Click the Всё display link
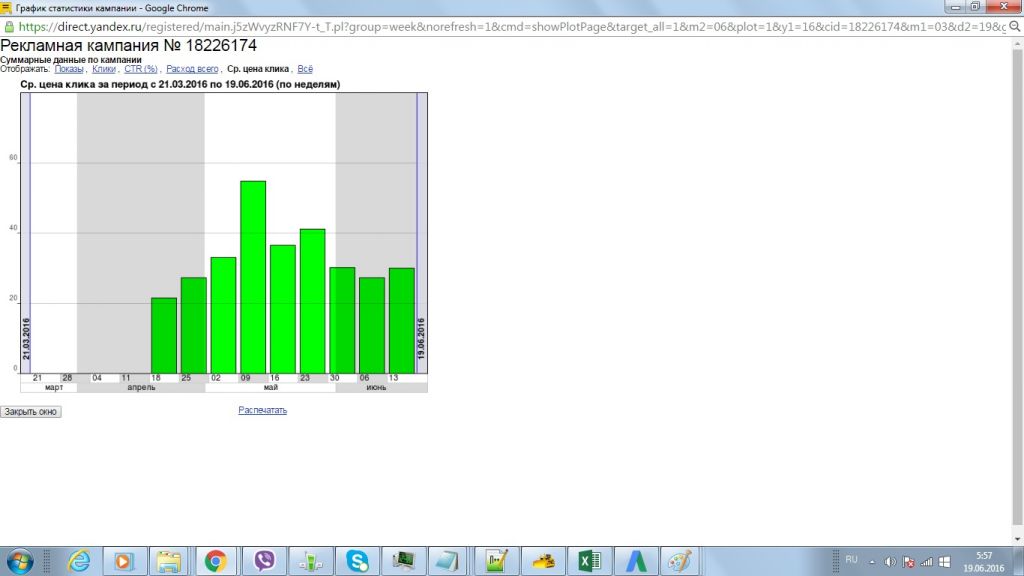Screen dimensions: 1024x576 pos(305,69)
